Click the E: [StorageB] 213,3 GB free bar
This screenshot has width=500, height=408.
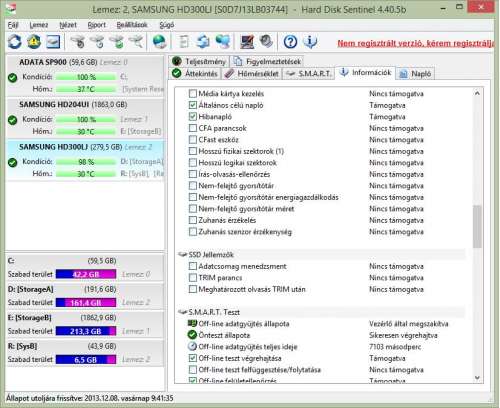(x=86, y=331)
